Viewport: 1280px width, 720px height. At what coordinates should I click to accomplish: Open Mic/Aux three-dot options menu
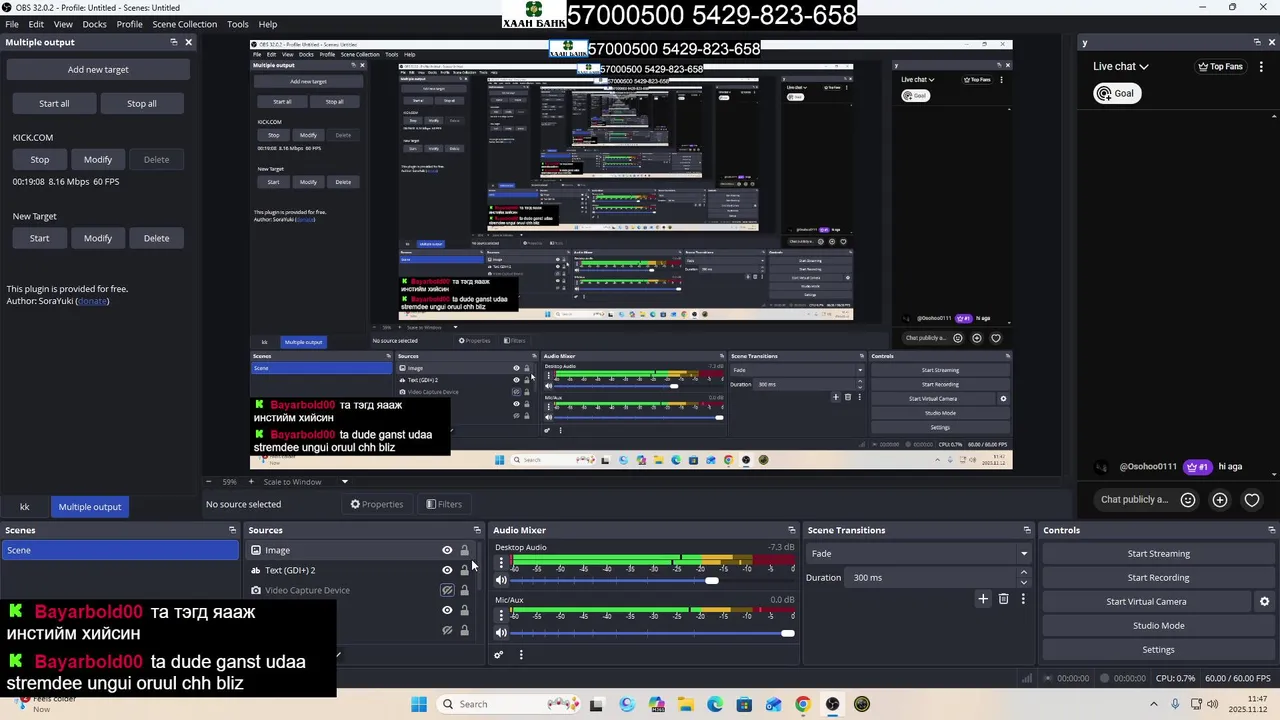pyautogui.click(x=501, y=615)
